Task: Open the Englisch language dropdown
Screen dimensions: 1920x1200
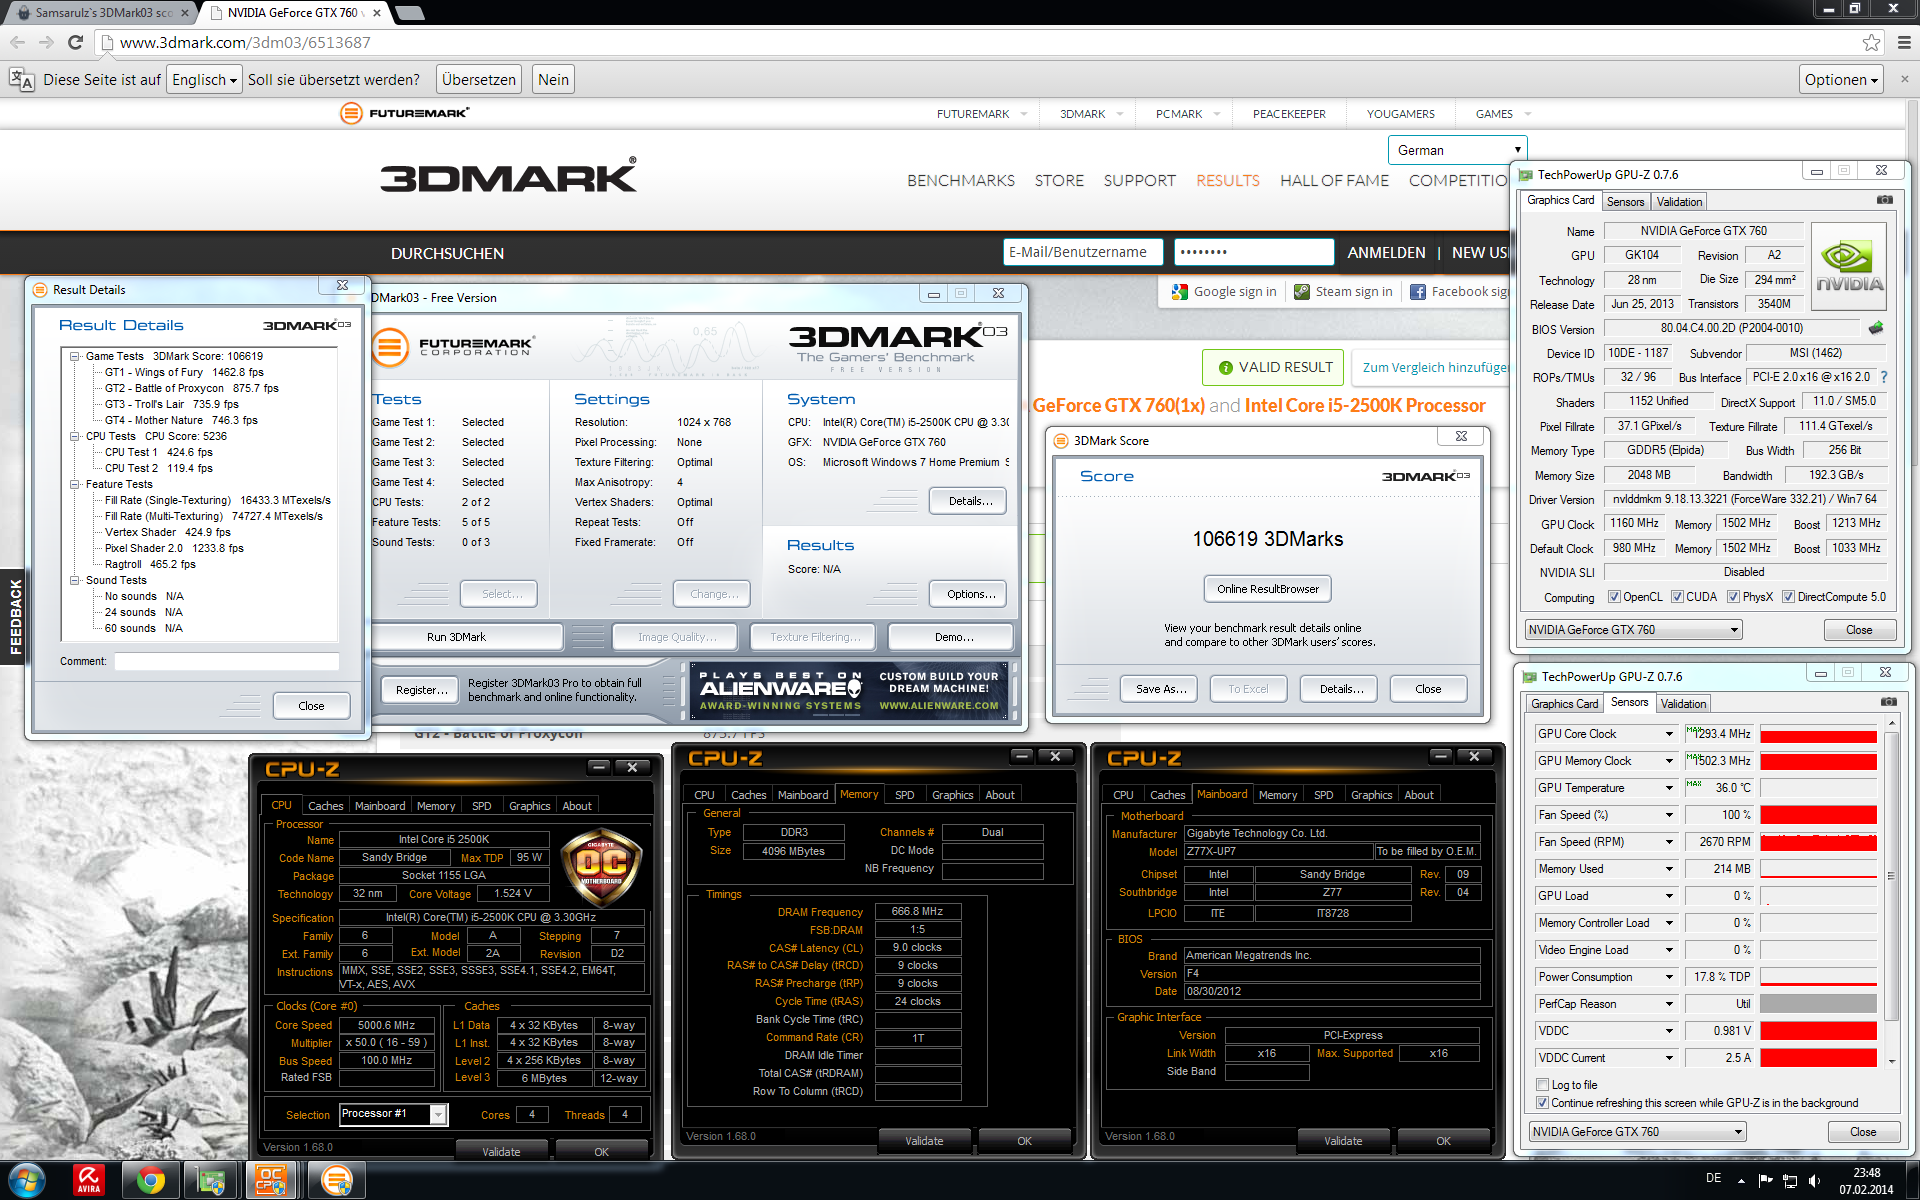Action: (205, 80)
